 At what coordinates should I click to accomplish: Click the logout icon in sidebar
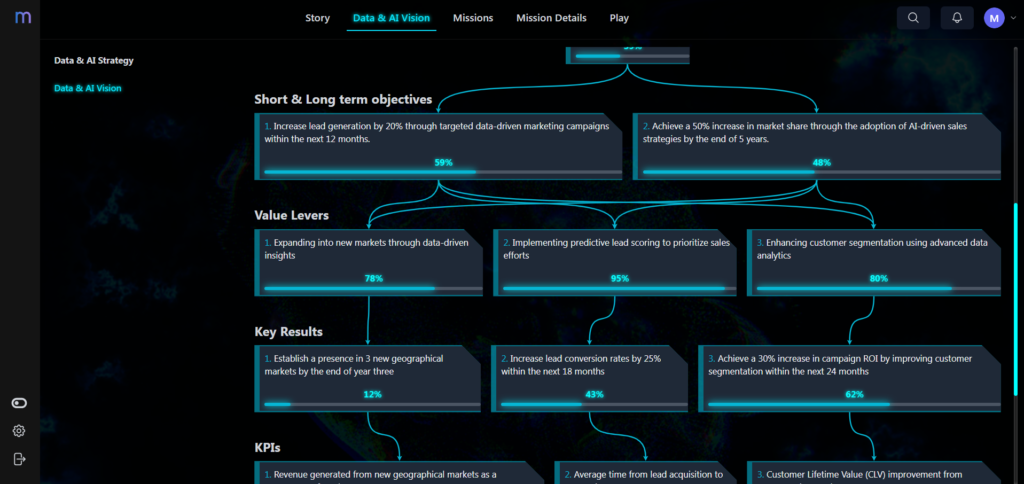pos(19,459)
